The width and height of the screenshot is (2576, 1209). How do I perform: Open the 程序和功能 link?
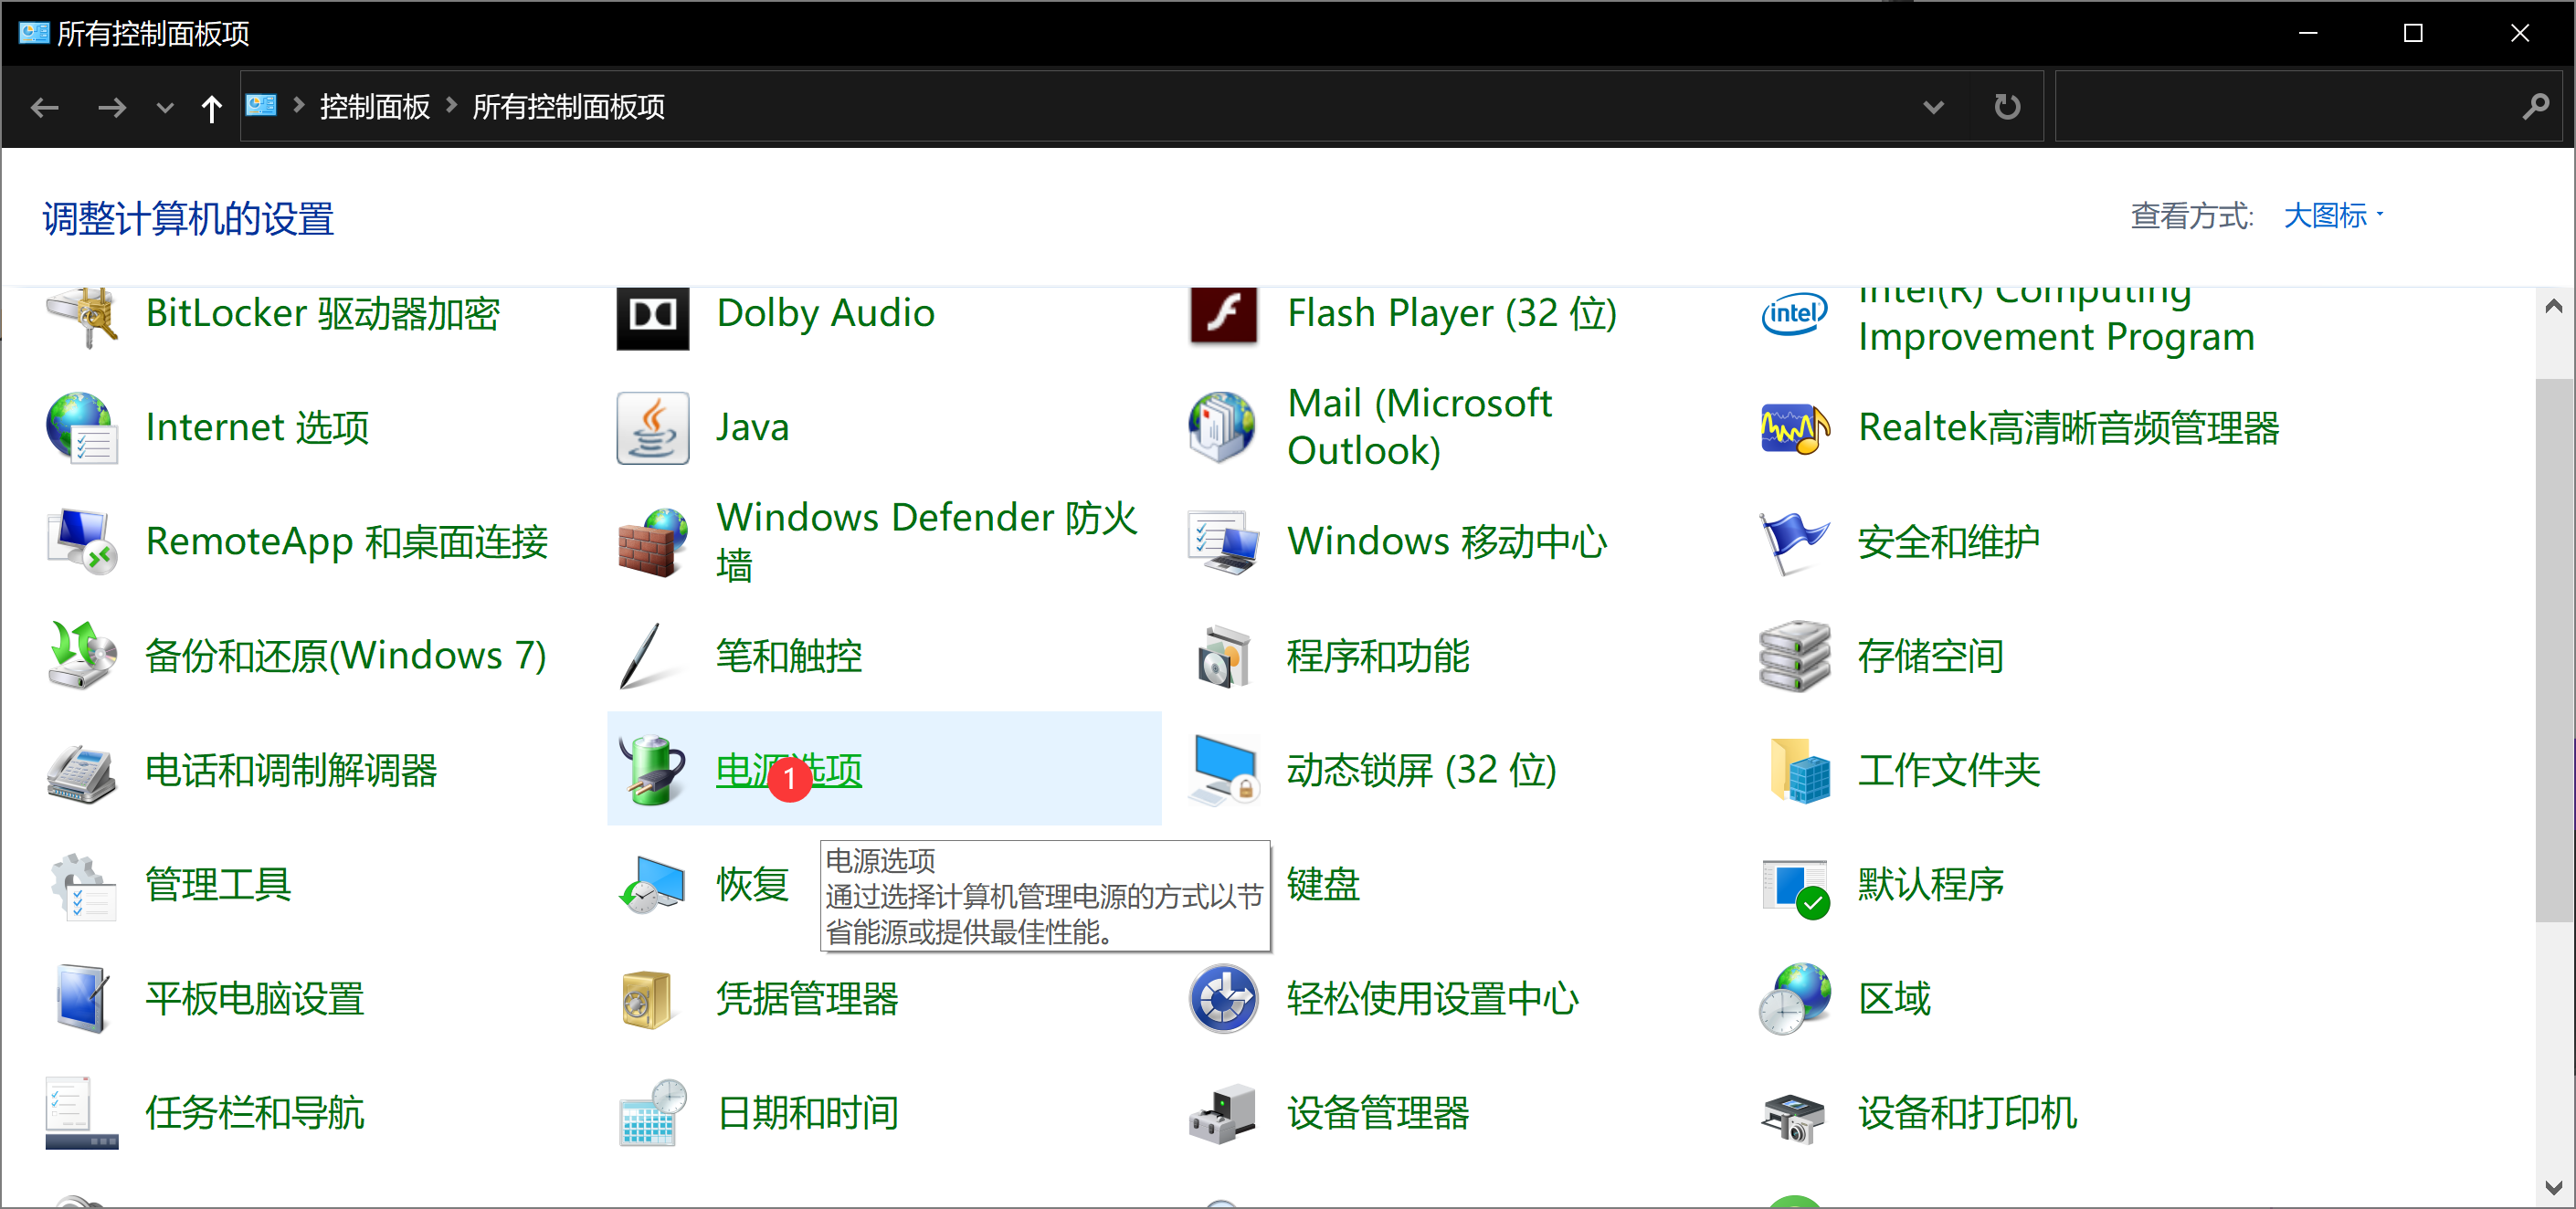1377,656
